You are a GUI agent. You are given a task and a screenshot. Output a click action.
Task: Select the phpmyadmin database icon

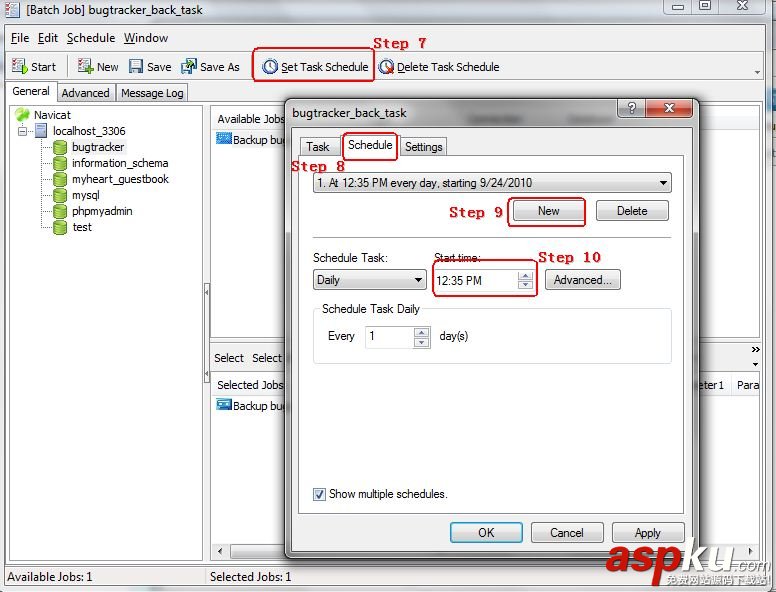(x=60, y=211)
